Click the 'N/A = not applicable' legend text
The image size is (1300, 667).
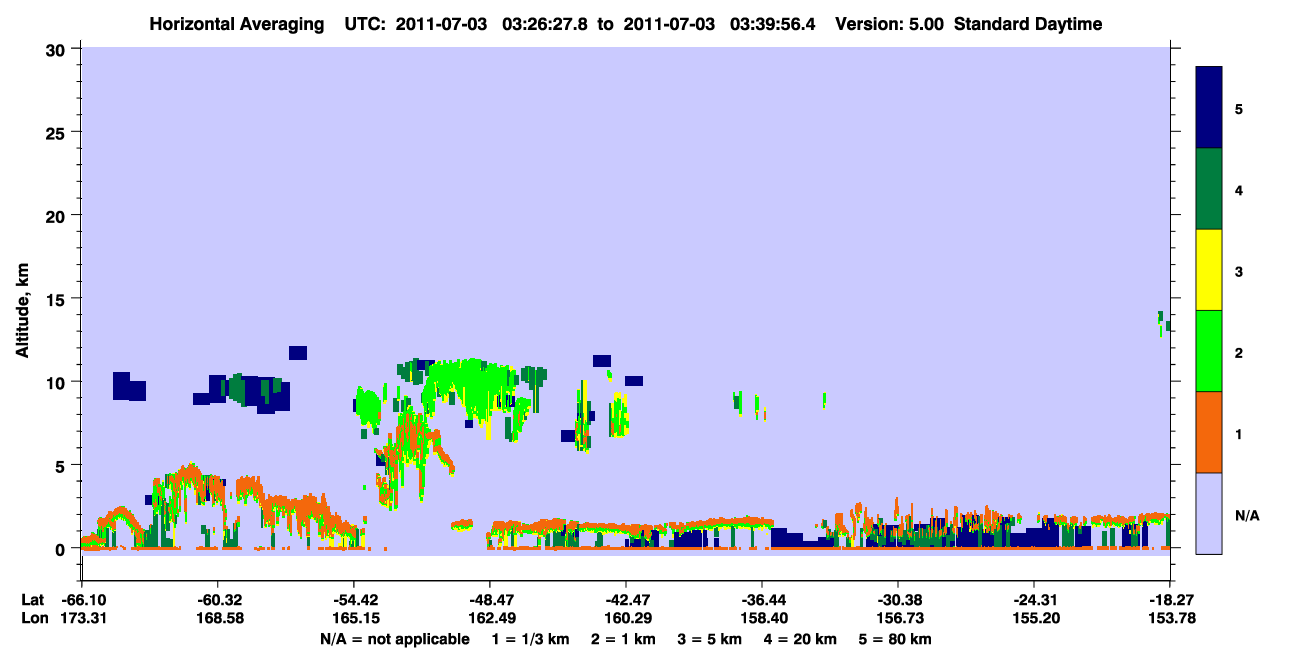point(394,639)
